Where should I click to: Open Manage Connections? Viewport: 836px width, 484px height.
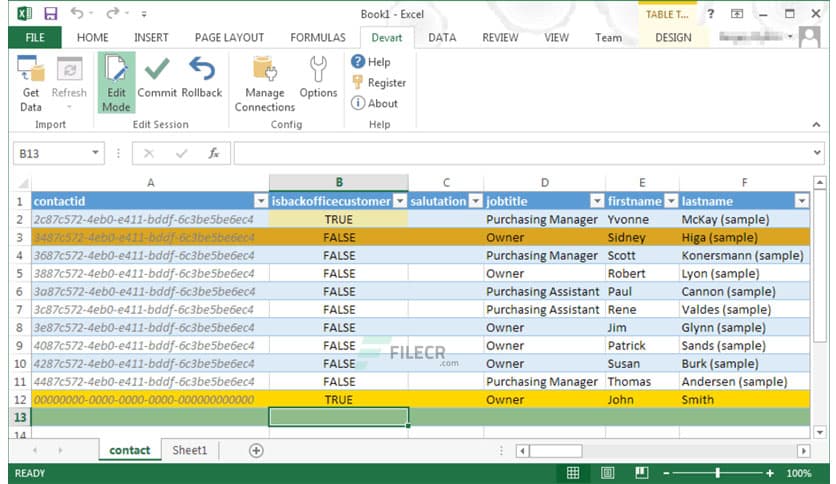click(x=265, y=84)
